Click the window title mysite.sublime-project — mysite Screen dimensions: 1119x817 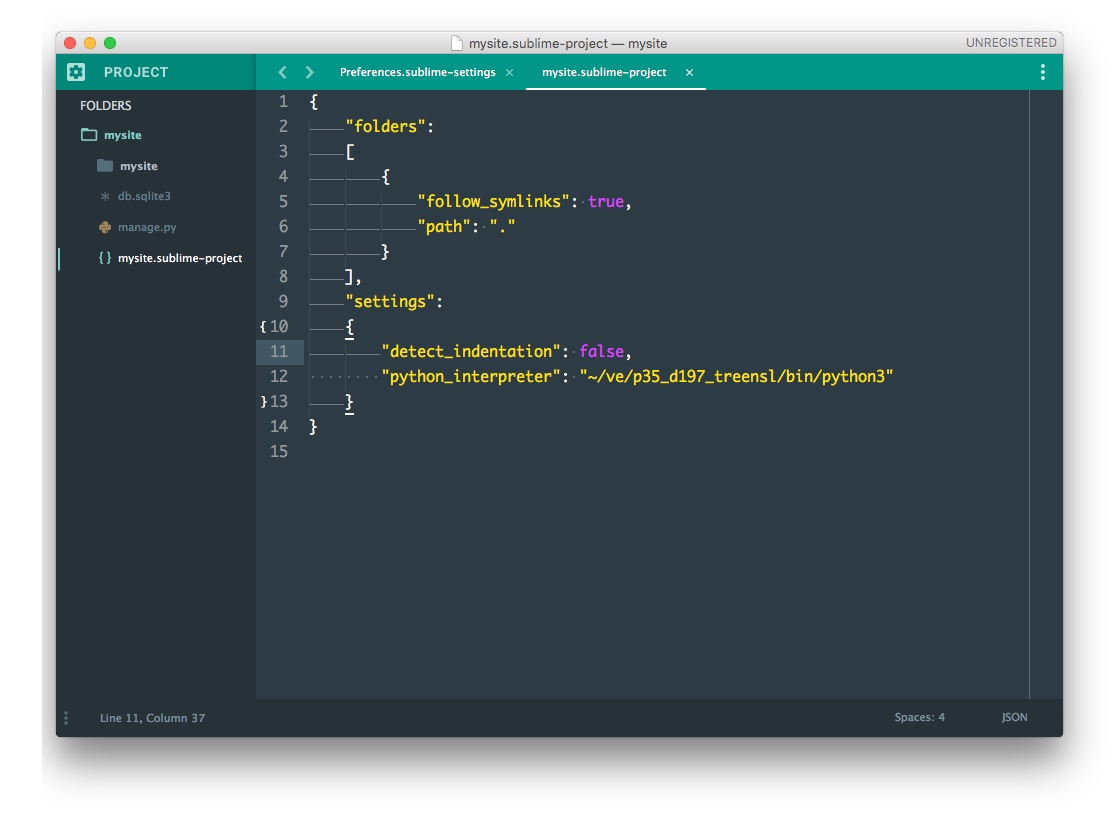click(x=567, y=44)
